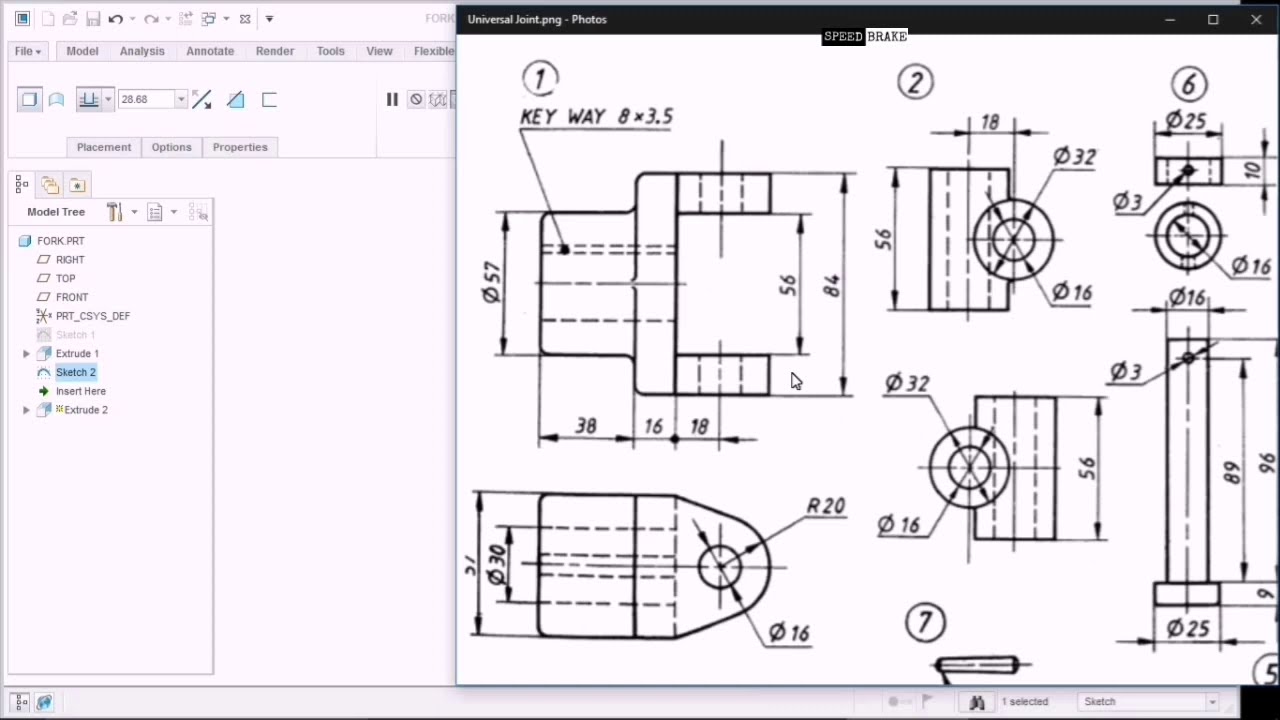
Task: Click the tree filter search icon
Action: point(198,212)
